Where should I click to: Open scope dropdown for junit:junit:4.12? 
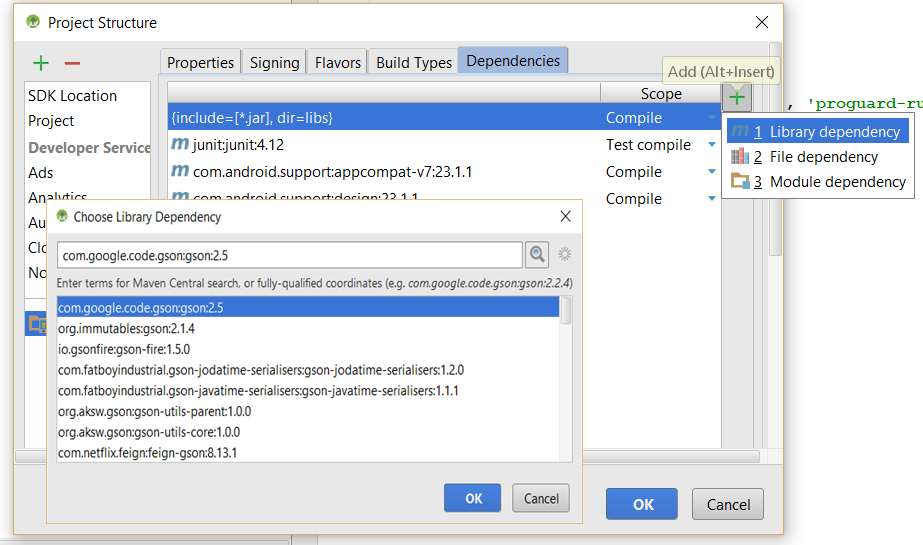pyautogui.click(x=712, y=145)
